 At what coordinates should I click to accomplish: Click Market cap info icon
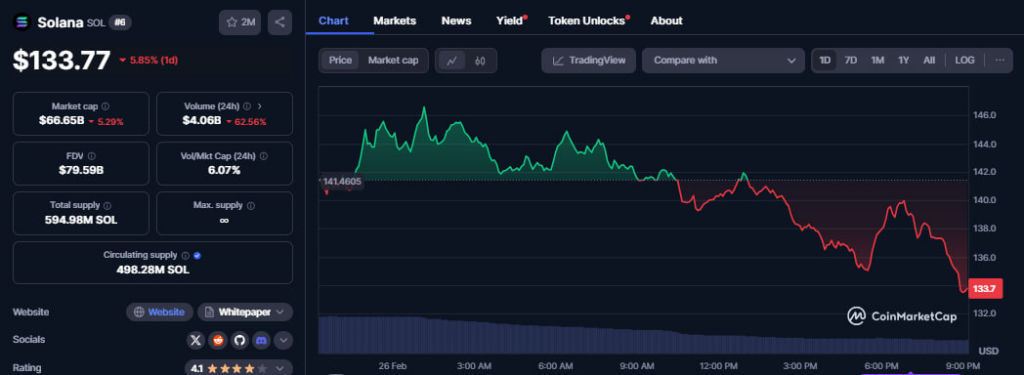[x=106, y=106]
